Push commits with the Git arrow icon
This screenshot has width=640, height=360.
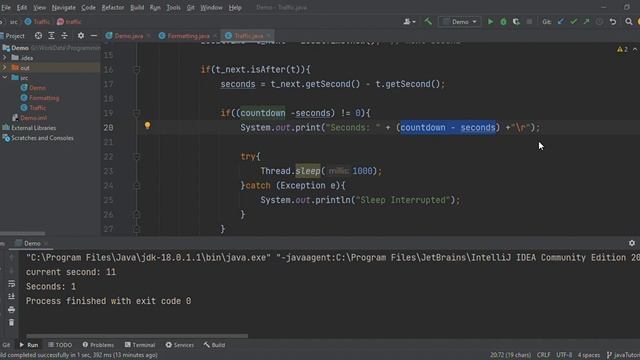[x=587, y=22]
